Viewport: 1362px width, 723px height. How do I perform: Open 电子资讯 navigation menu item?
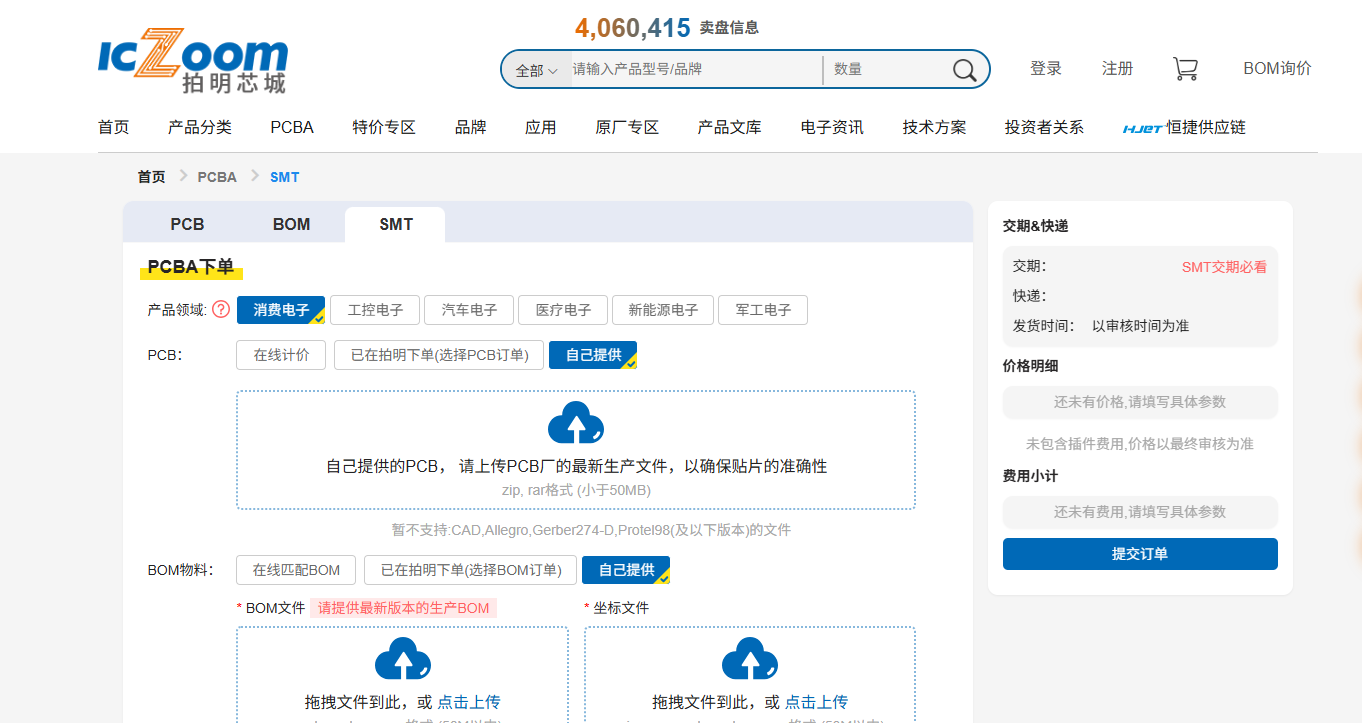pos(832,128)
